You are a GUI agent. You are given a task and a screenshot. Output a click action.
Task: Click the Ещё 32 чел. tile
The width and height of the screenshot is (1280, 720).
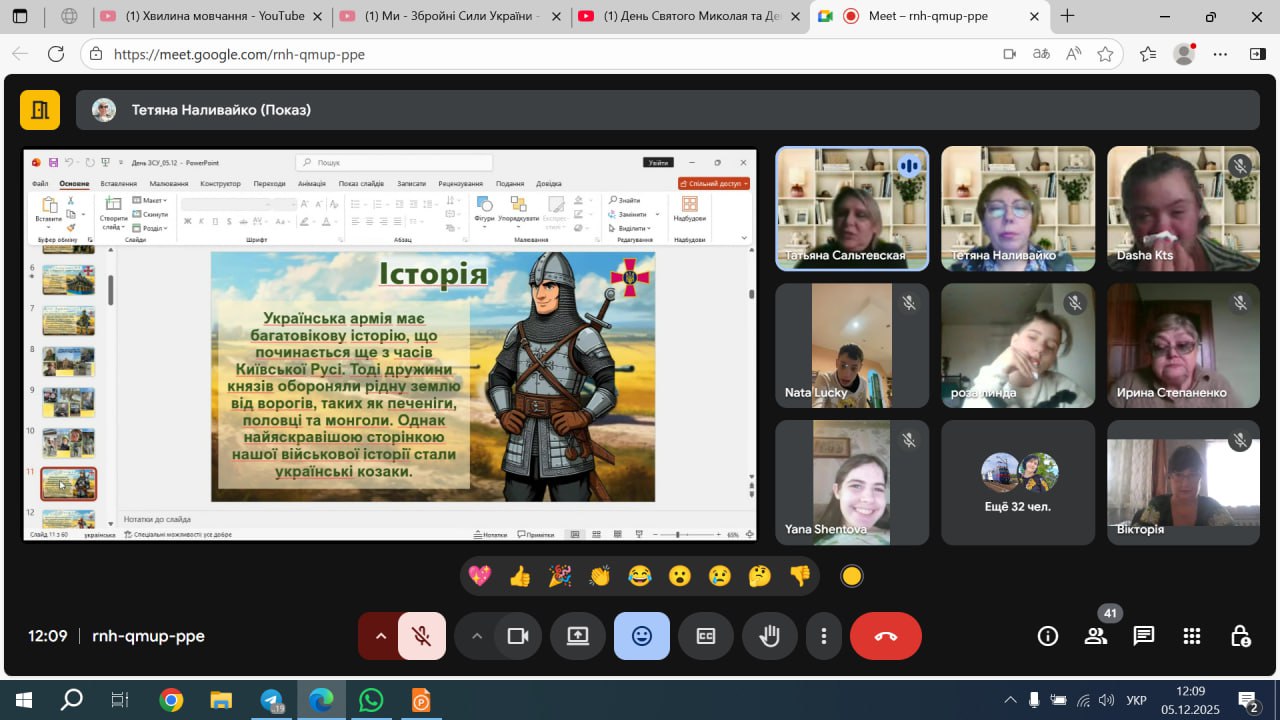coord(1017,483)
